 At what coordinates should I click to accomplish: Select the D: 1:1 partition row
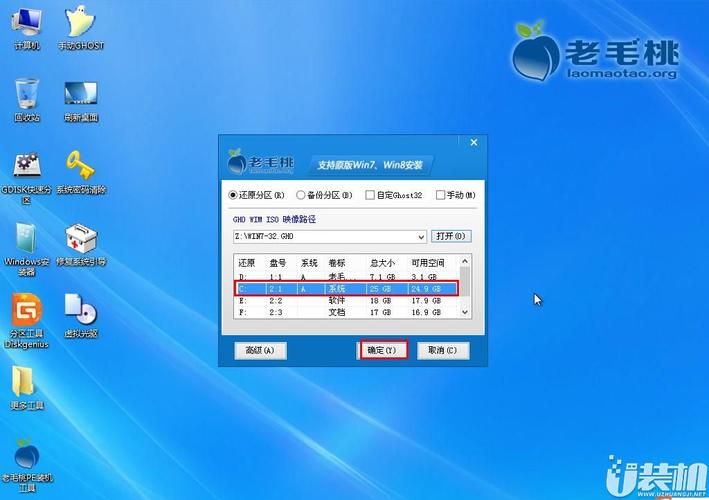[346, 277]
